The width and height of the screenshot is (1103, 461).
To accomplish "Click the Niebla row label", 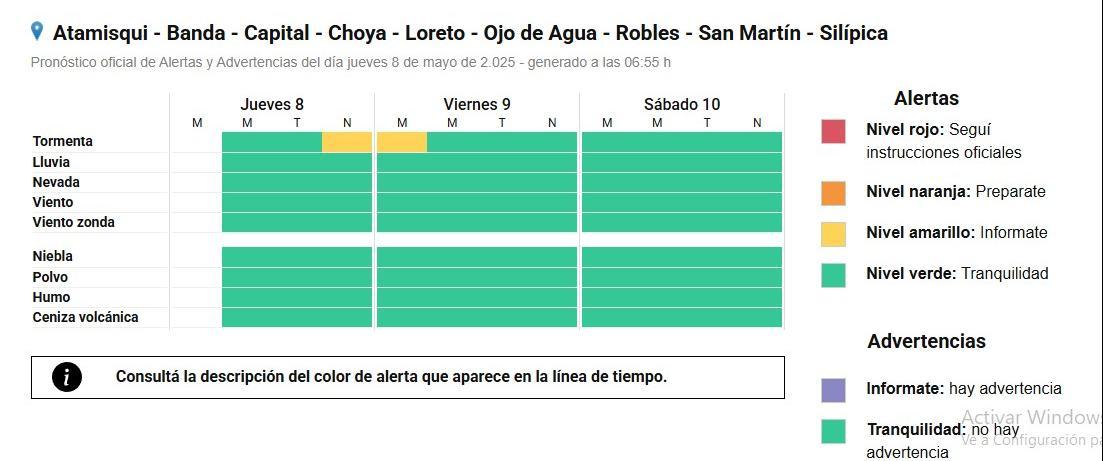I will tap(52, 256).
